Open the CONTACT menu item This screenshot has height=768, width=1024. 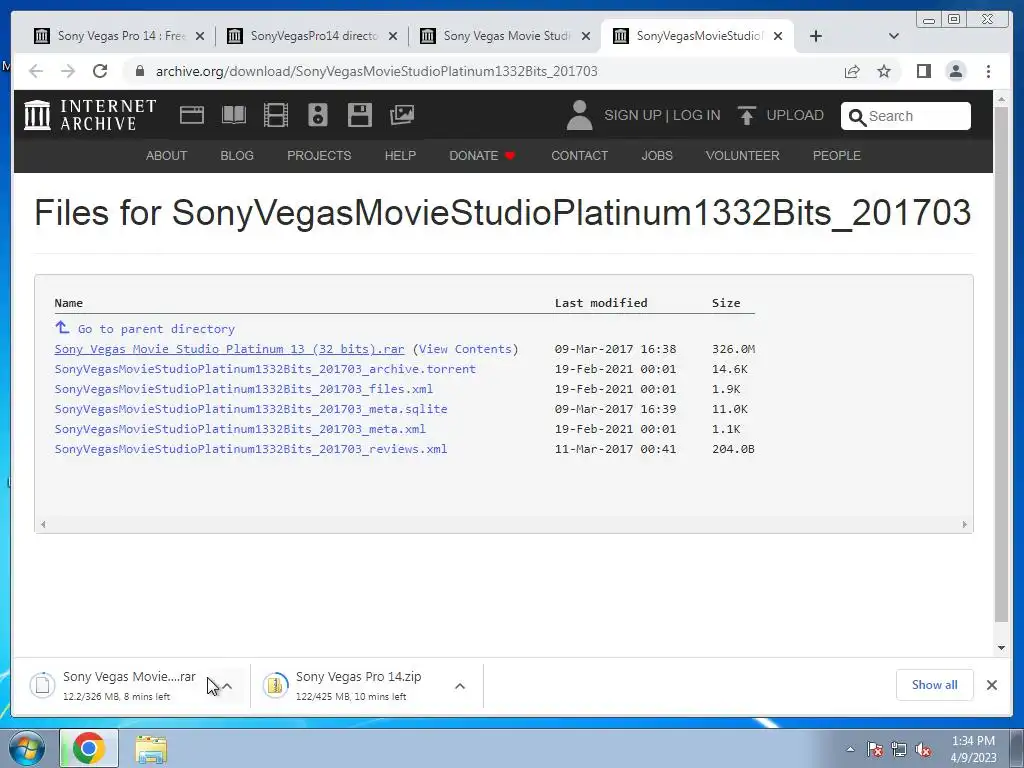point(579,155)
